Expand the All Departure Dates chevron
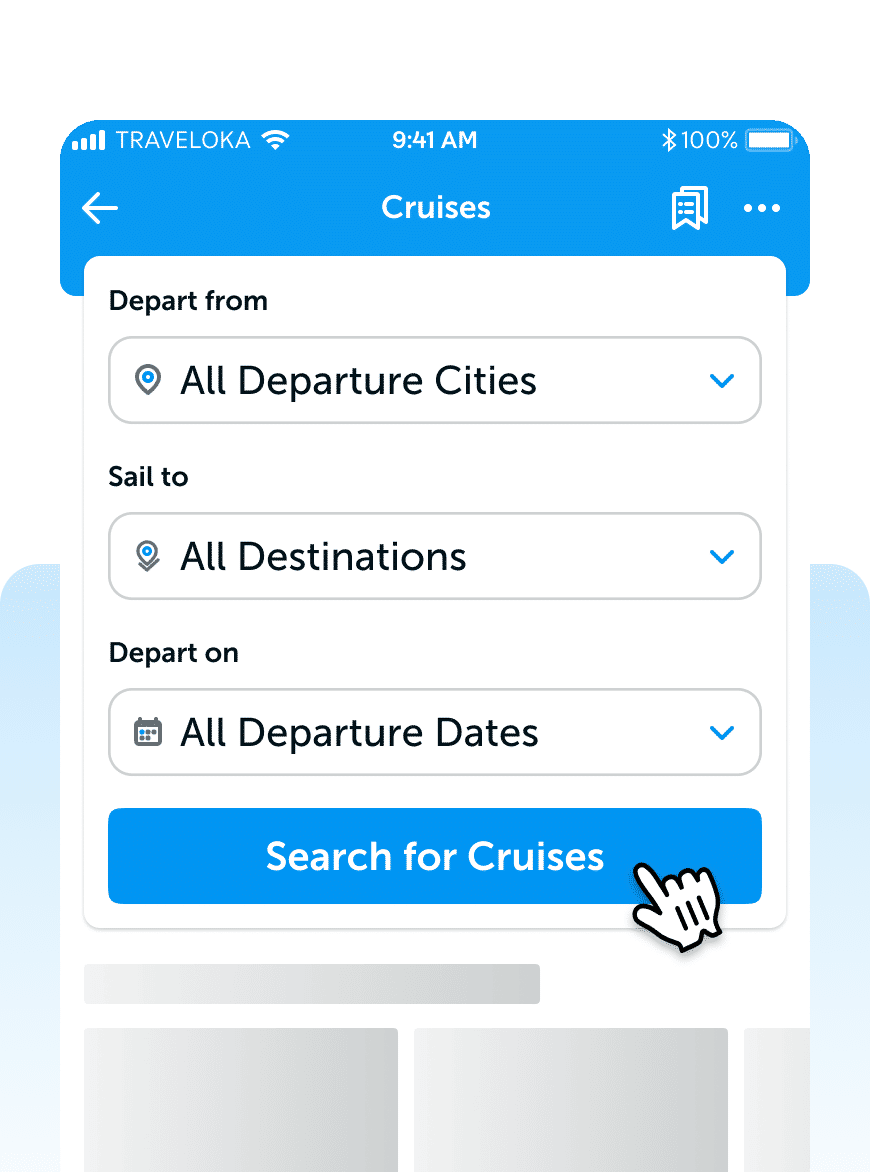 (721, 732)
